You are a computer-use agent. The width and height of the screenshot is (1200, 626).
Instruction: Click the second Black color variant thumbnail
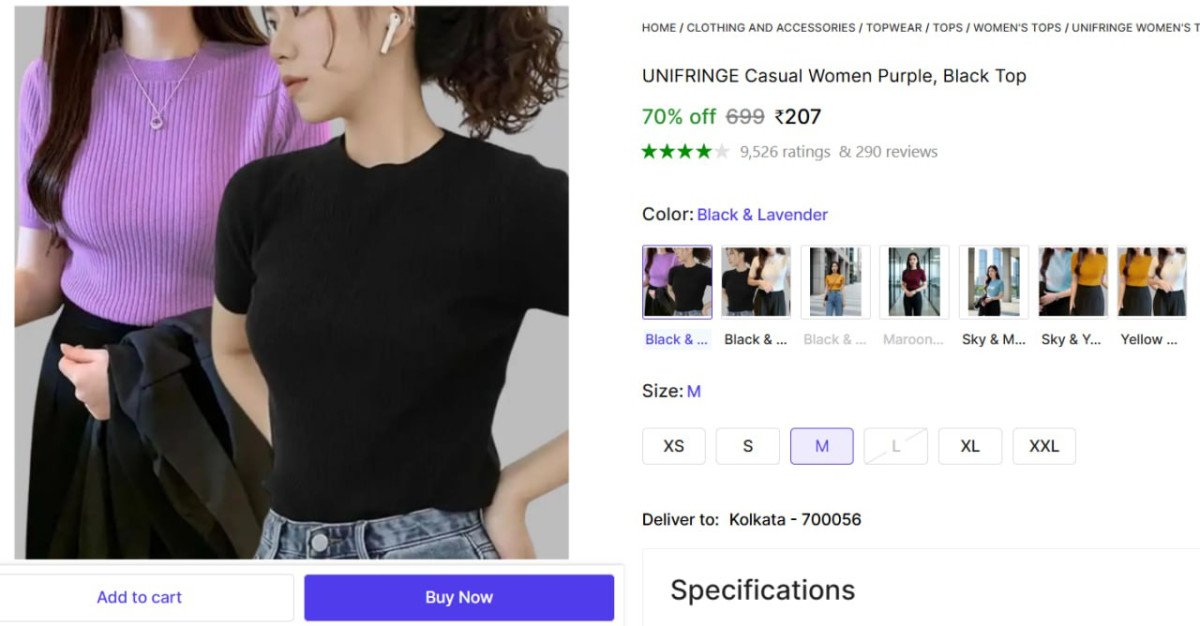click(x=756, y=280)
